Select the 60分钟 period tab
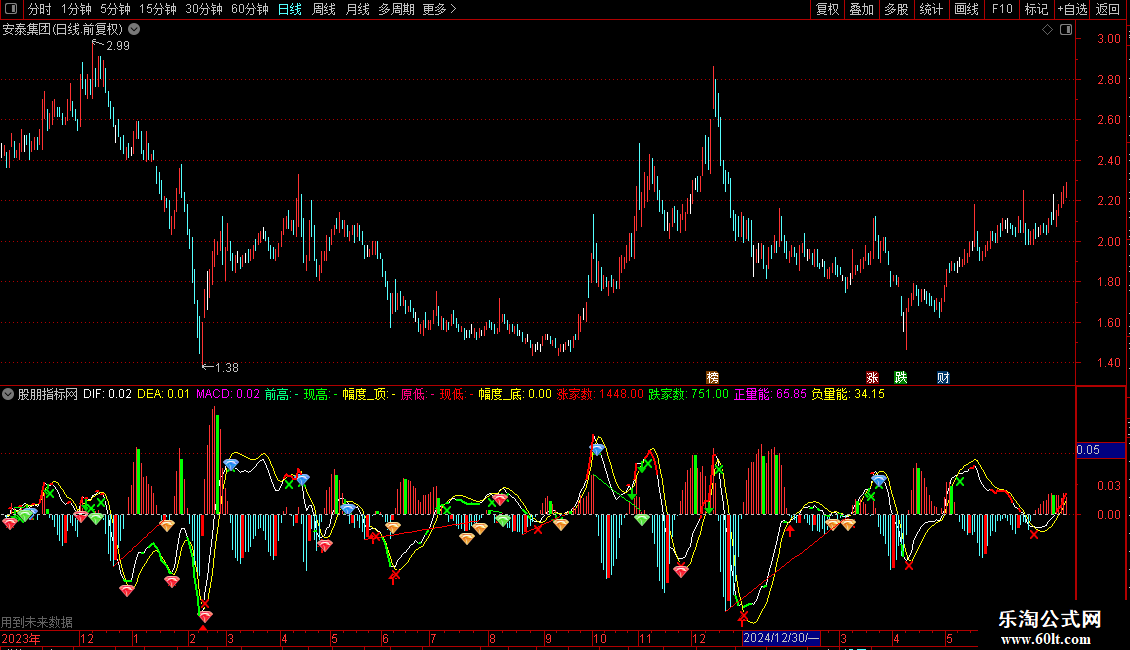Image resolution: width=1130 pixels, height=650 pixels. pos(249,9)
